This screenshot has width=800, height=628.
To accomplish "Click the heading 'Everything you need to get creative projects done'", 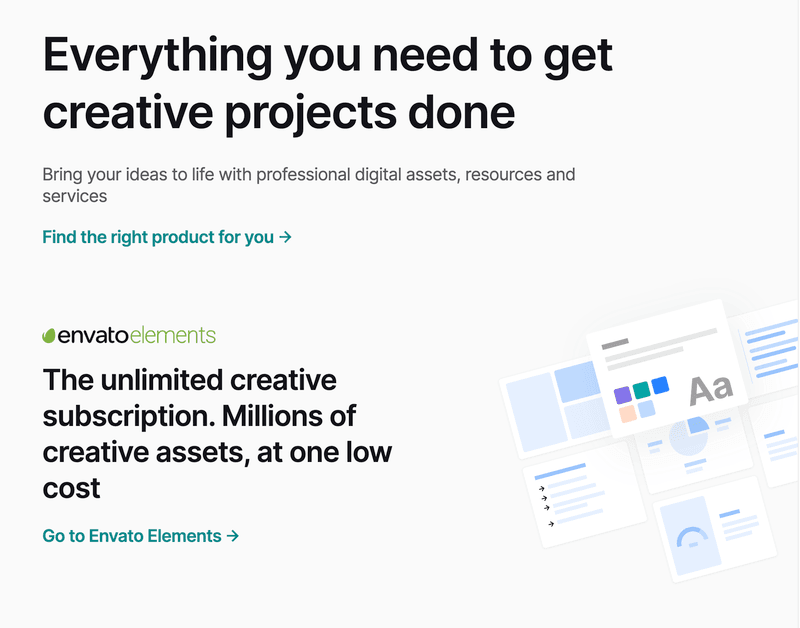I will point(328,84).
